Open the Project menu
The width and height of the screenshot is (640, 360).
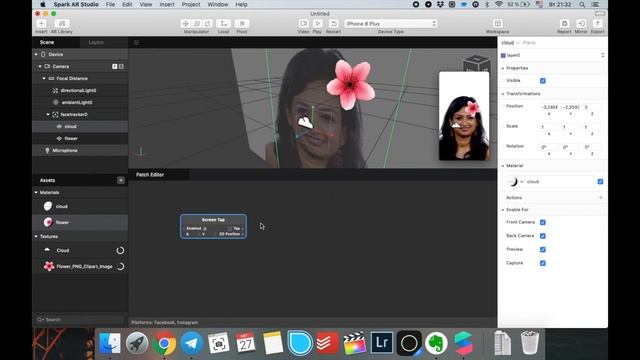tap(191, 4)
